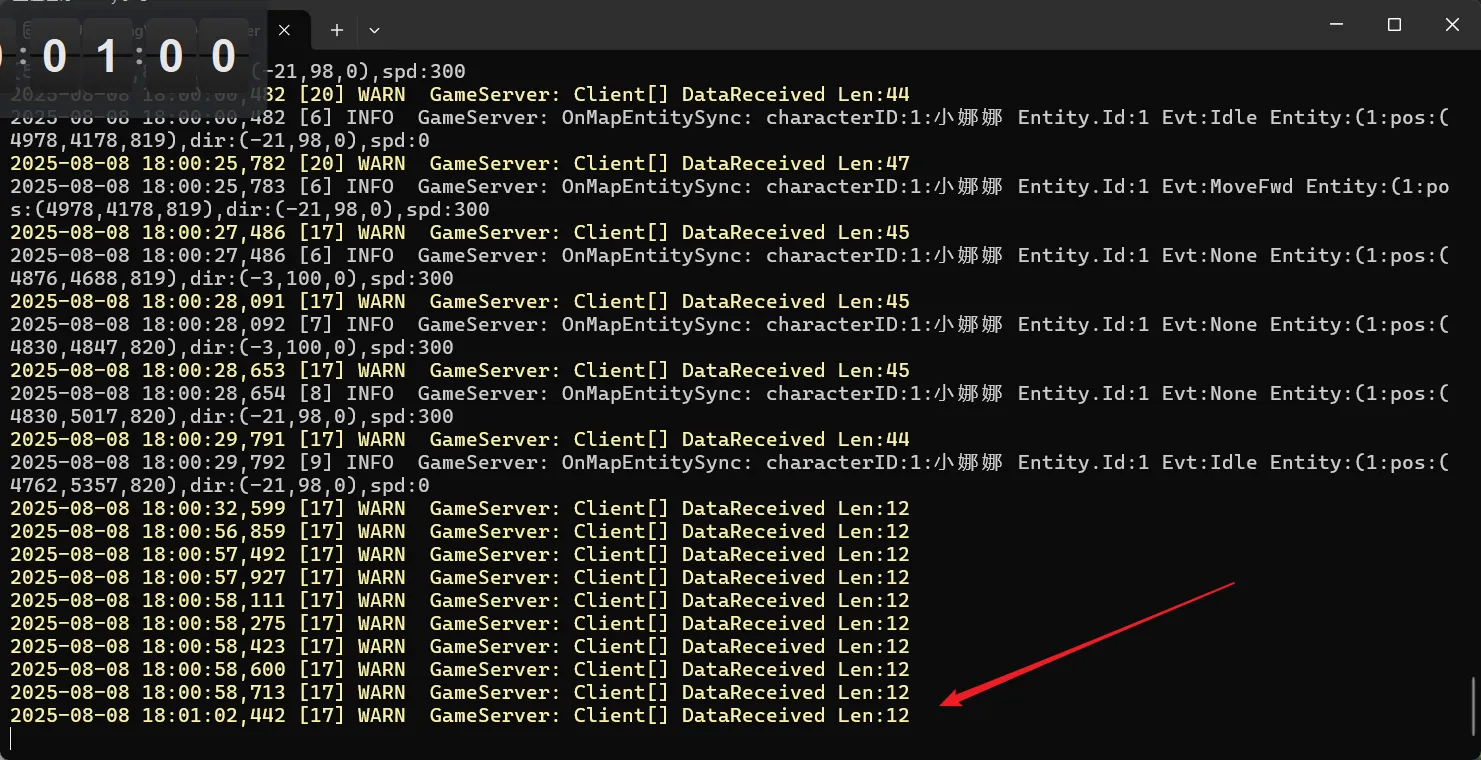Image resolution: width=1481 pixels, height=760 pixels.
Task: Minimize the terminal window
Action: [x=1335, y=25]
